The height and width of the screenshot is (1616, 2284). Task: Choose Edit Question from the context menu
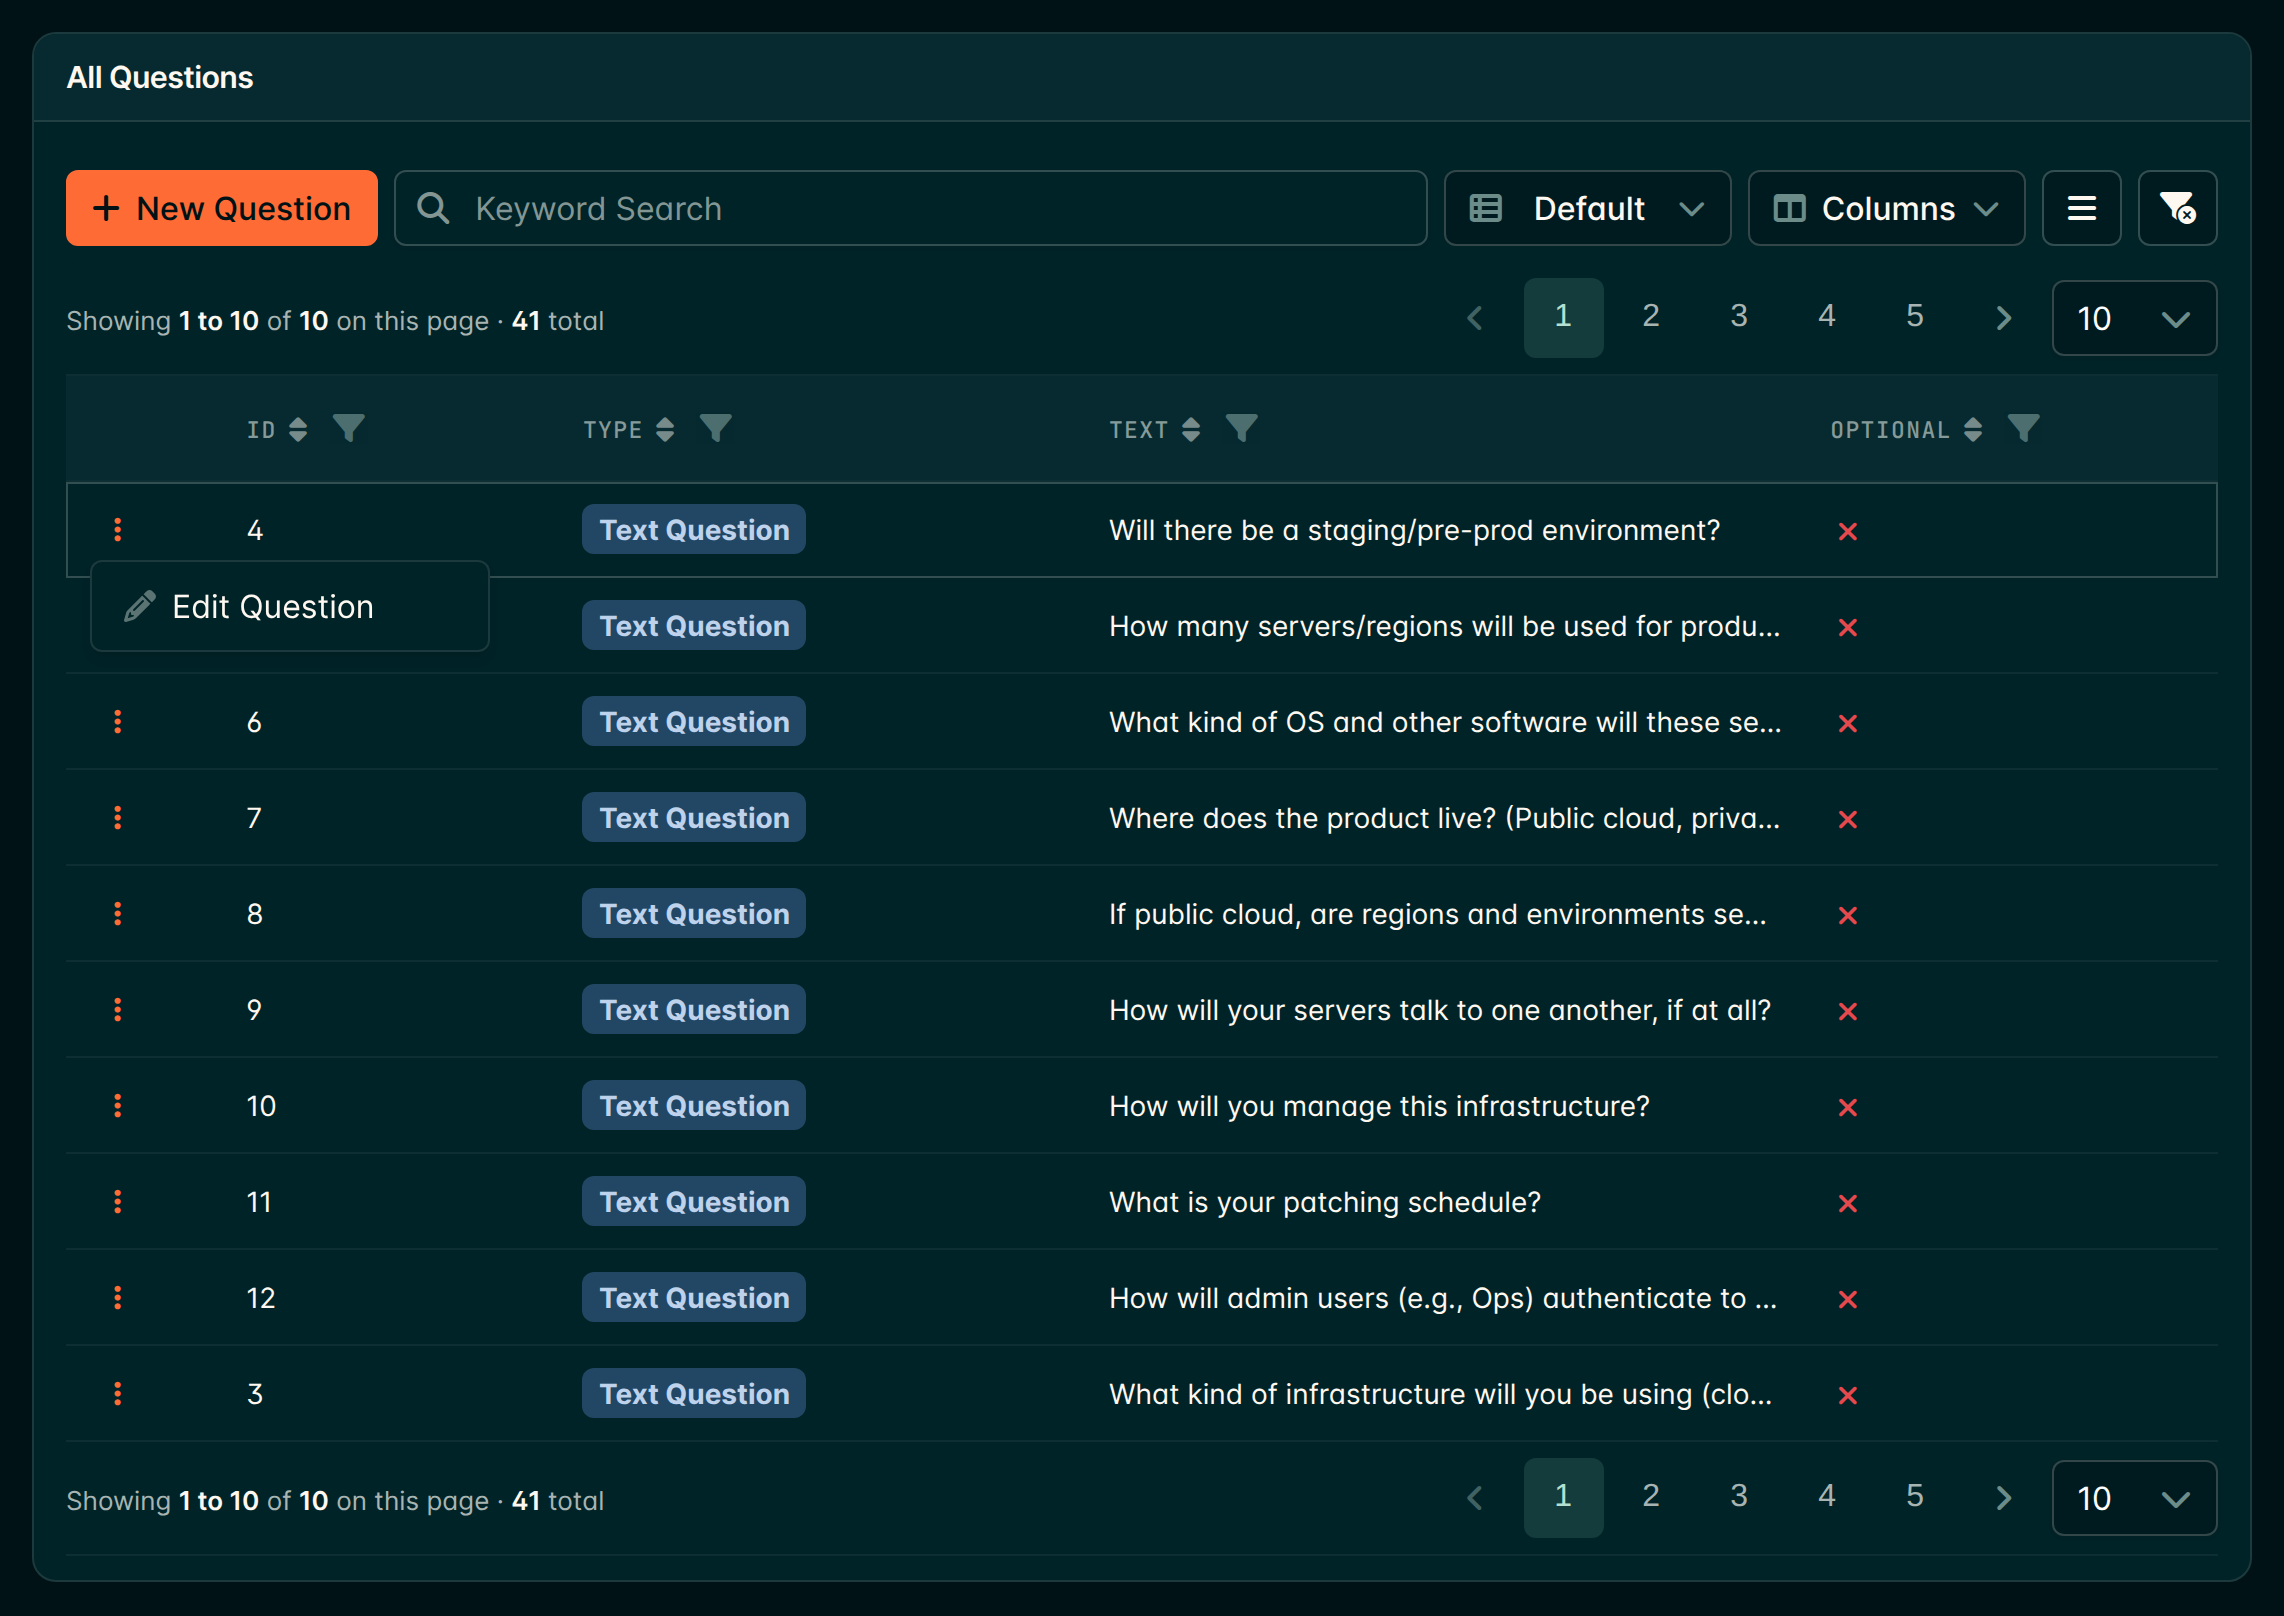(x=290, y=607)
